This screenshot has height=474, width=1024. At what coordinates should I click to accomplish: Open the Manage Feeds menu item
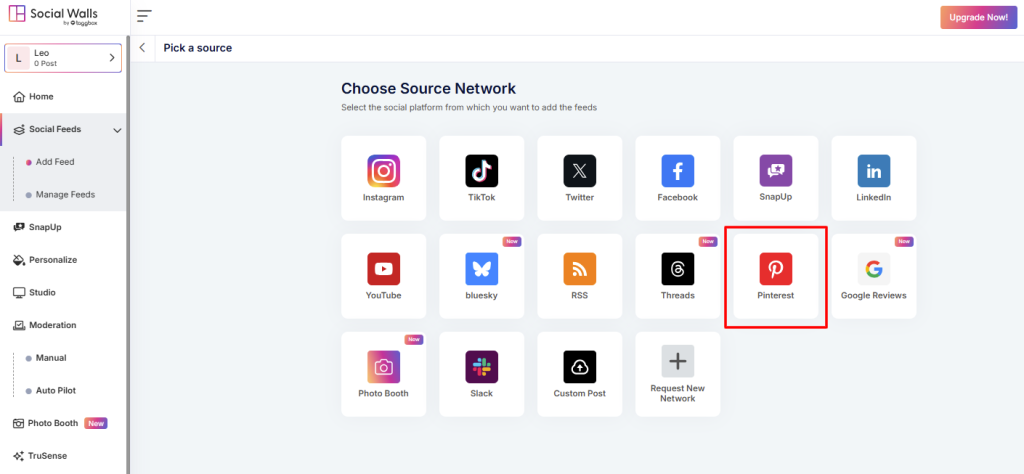tap(65, 194)
